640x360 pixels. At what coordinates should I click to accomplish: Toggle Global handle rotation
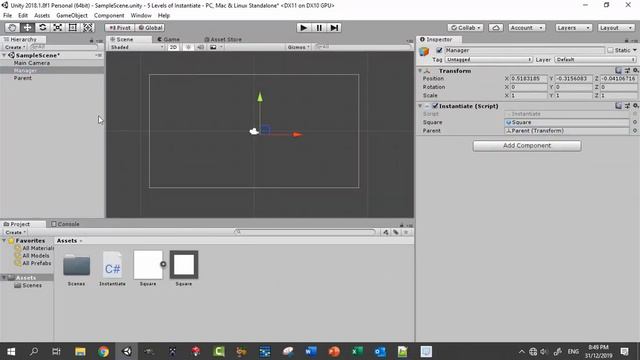pyautogui.click(x=150, y=27)
